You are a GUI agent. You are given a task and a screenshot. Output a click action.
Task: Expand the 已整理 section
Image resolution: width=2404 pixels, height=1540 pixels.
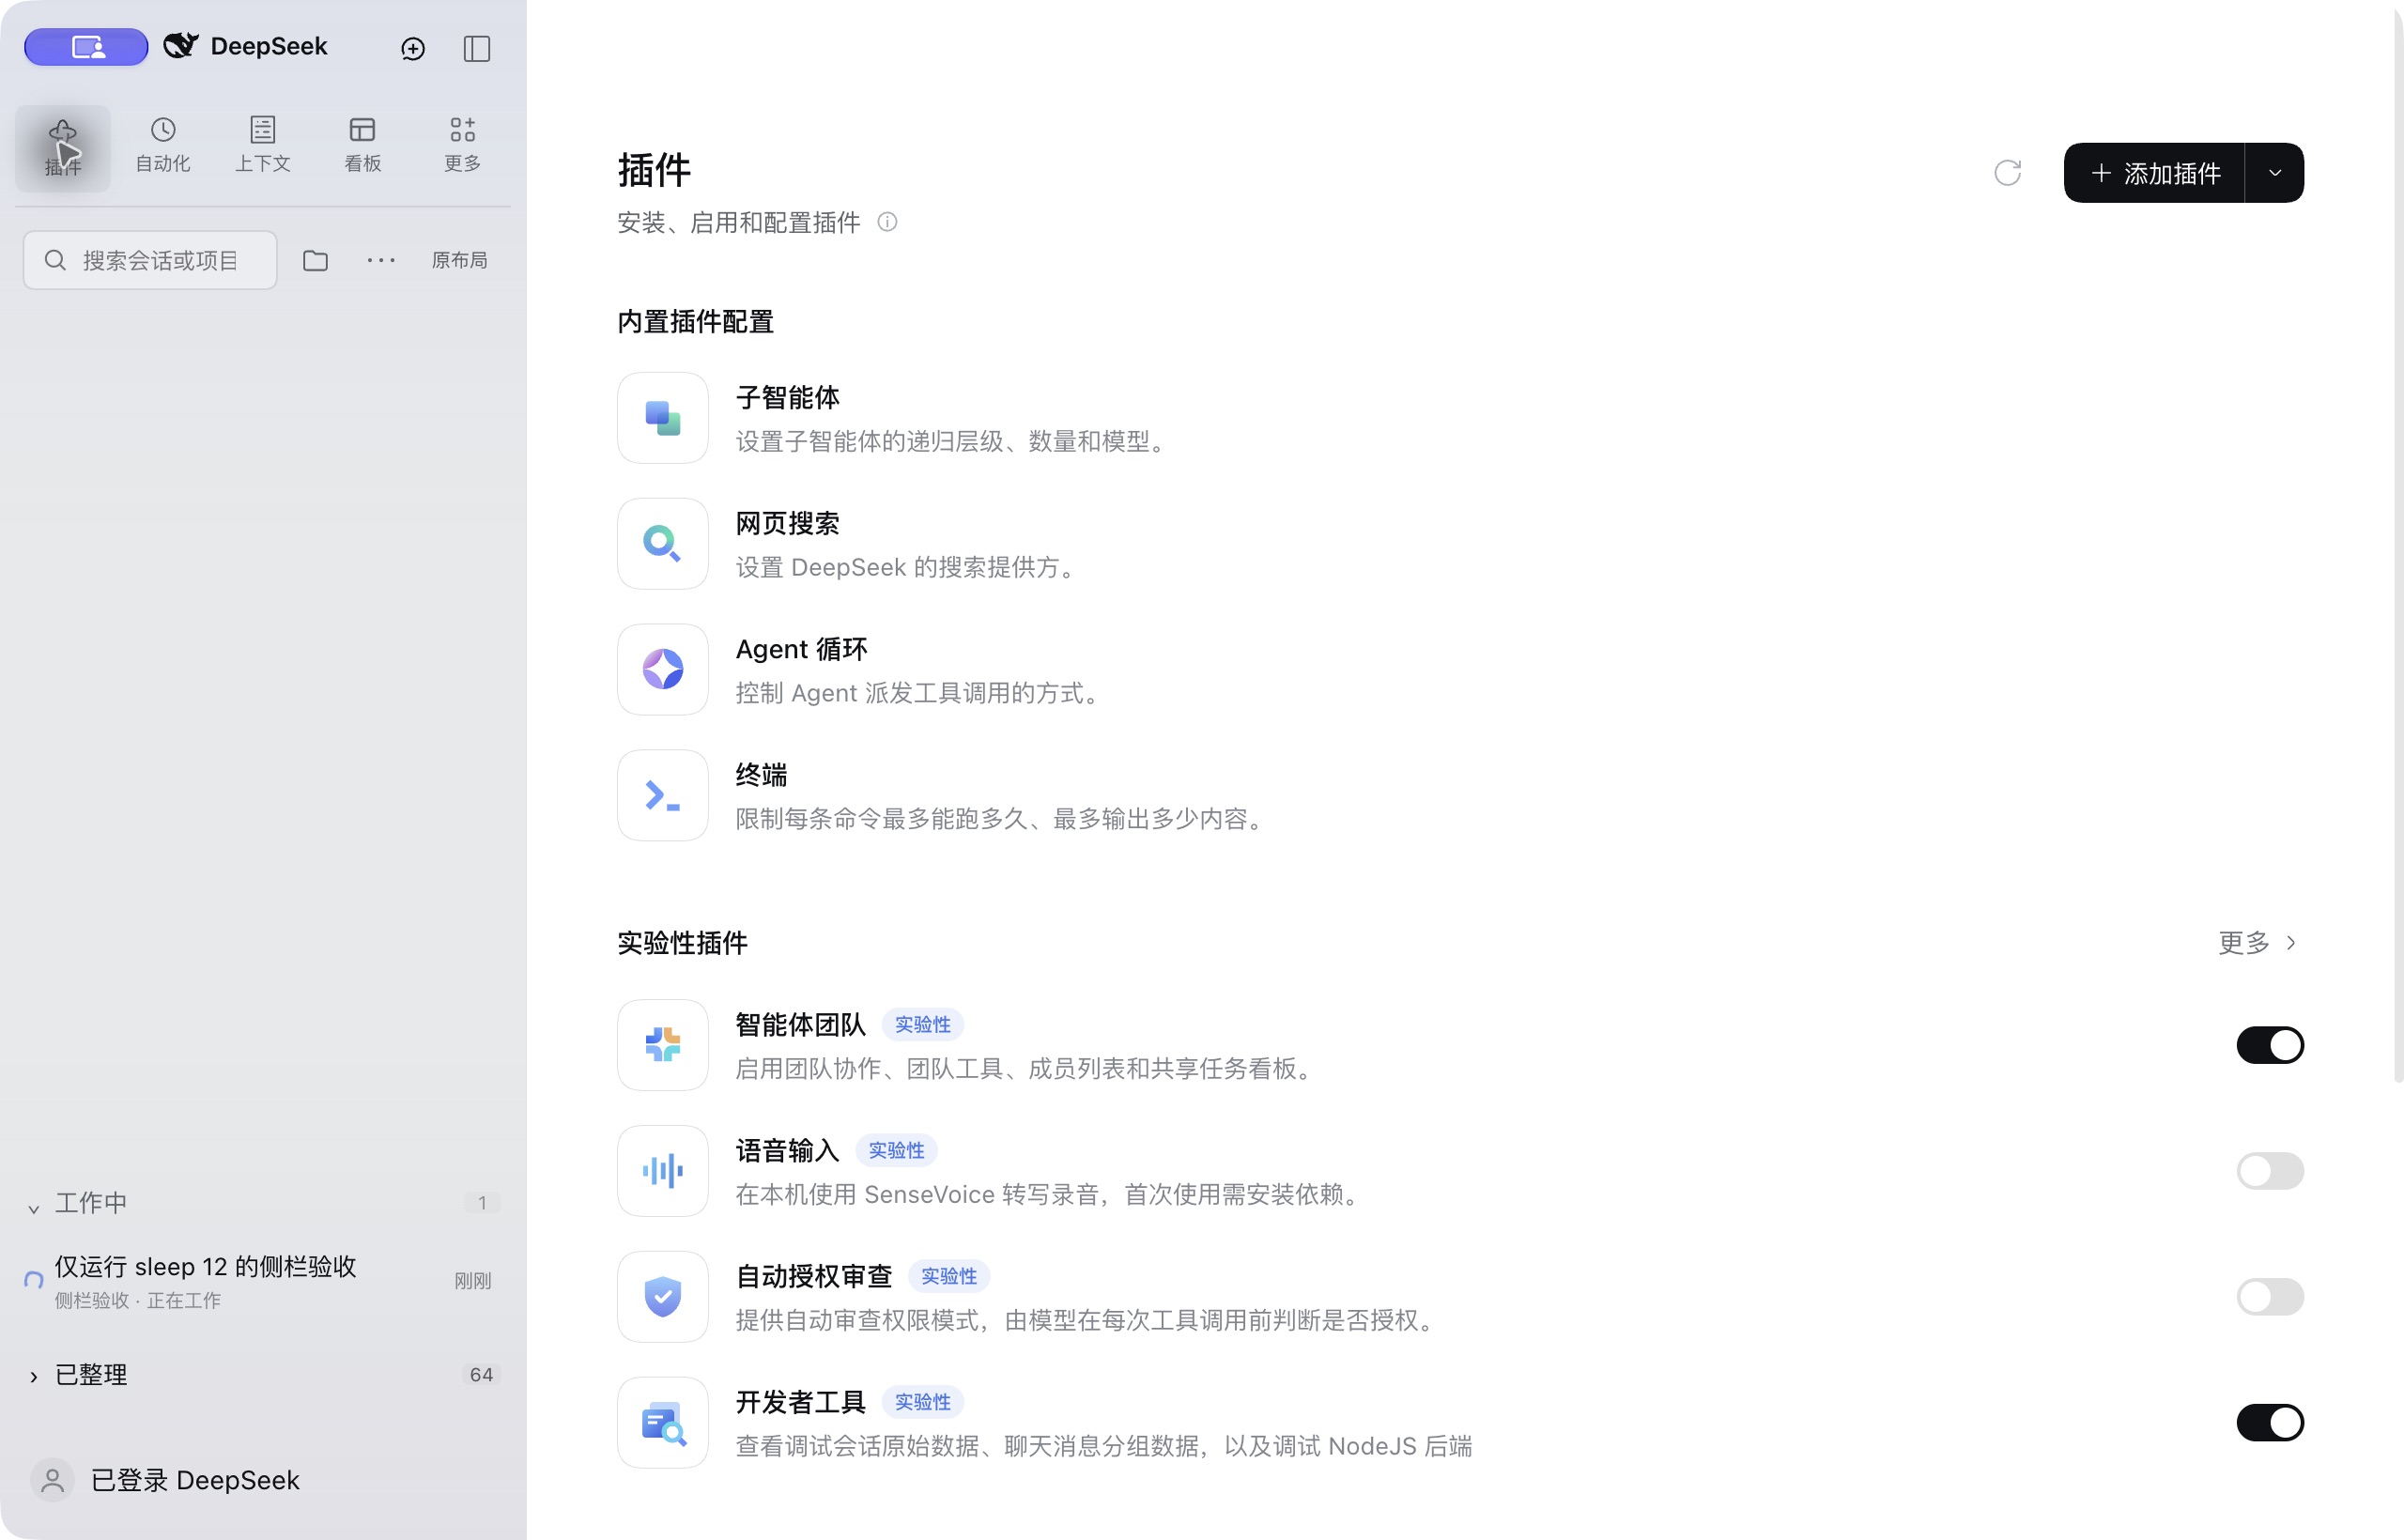pos(34,1377)
